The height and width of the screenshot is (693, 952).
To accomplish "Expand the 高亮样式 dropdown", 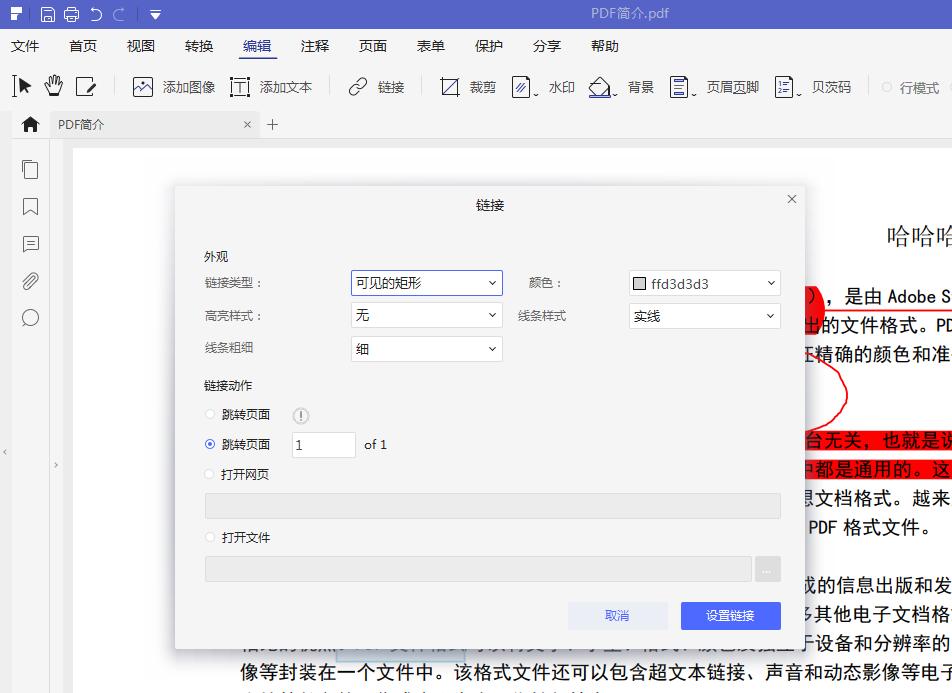I will tap(426, 315).
